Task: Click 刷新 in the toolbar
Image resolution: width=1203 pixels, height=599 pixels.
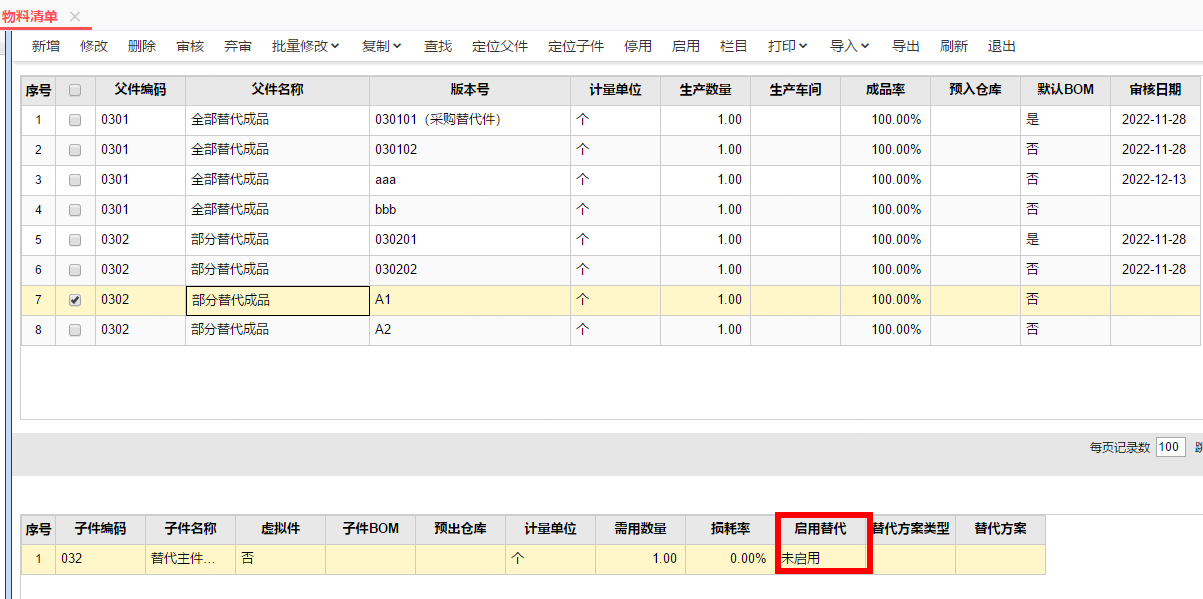Action: 954,46
